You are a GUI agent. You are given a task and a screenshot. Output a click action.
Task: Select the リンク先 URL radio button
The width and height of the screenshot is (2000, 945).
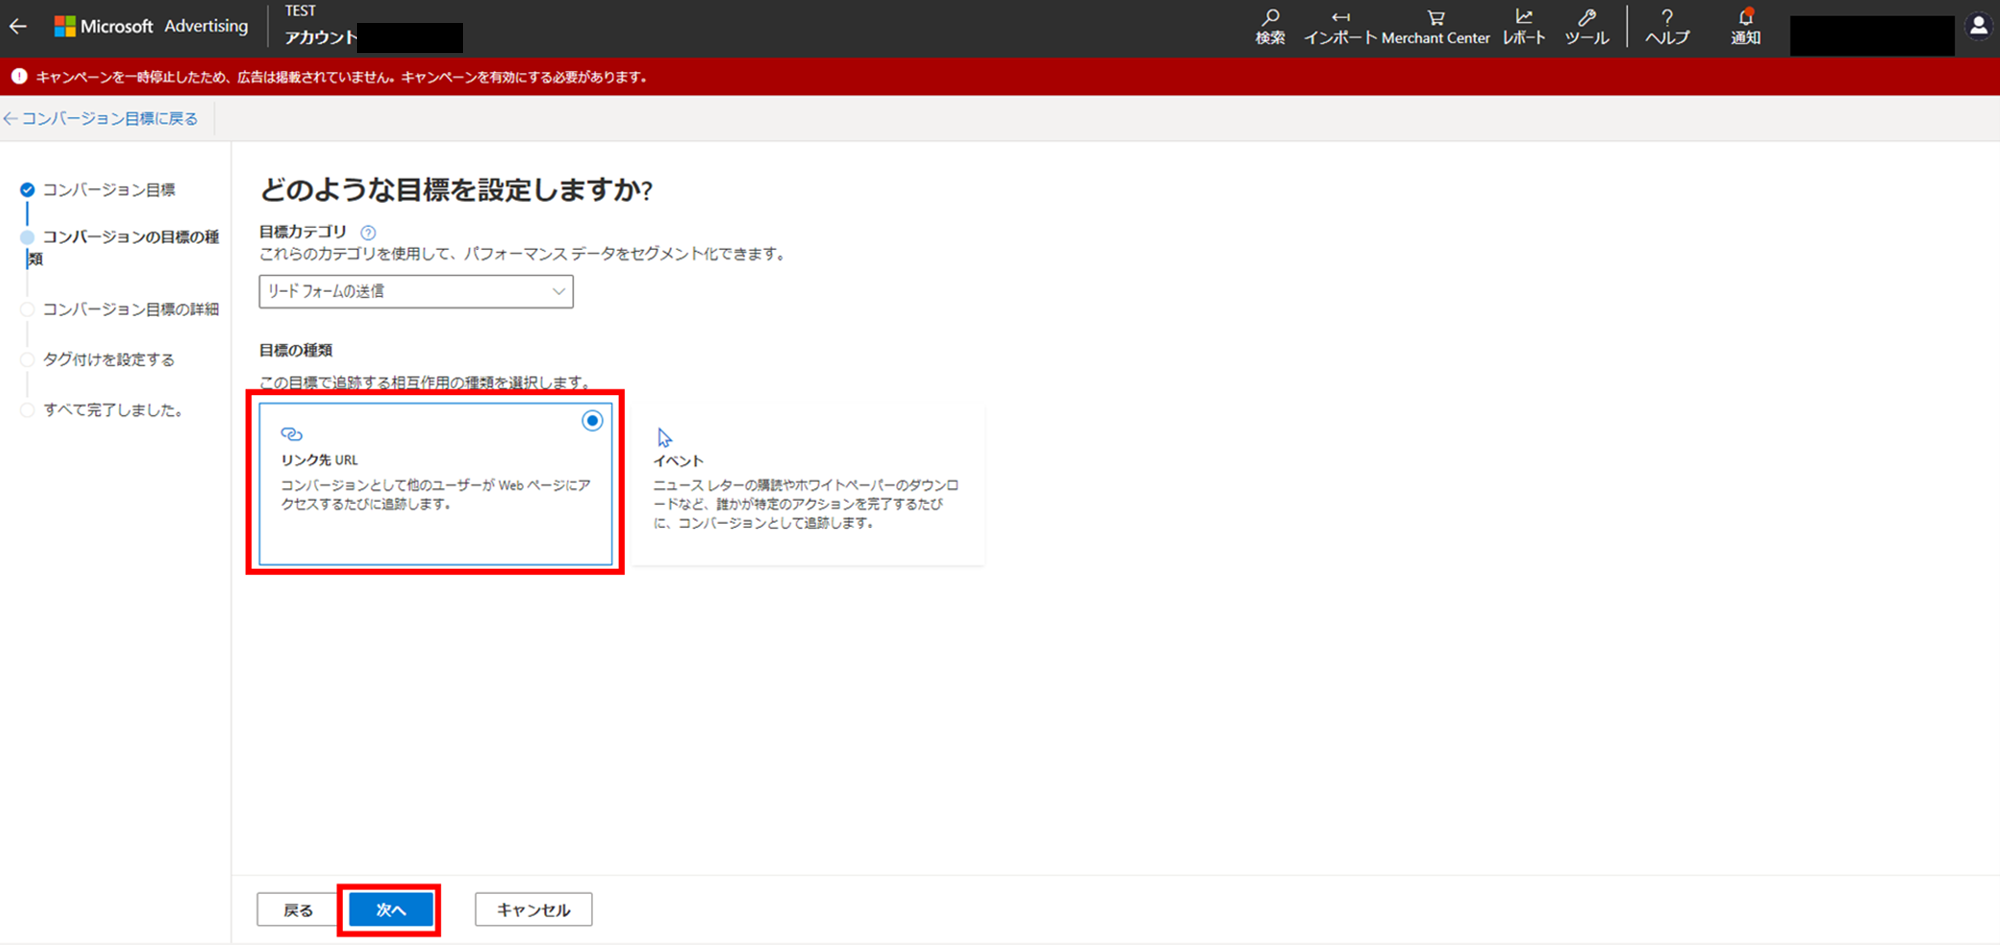pyautogui.click(x=592, y=421)
